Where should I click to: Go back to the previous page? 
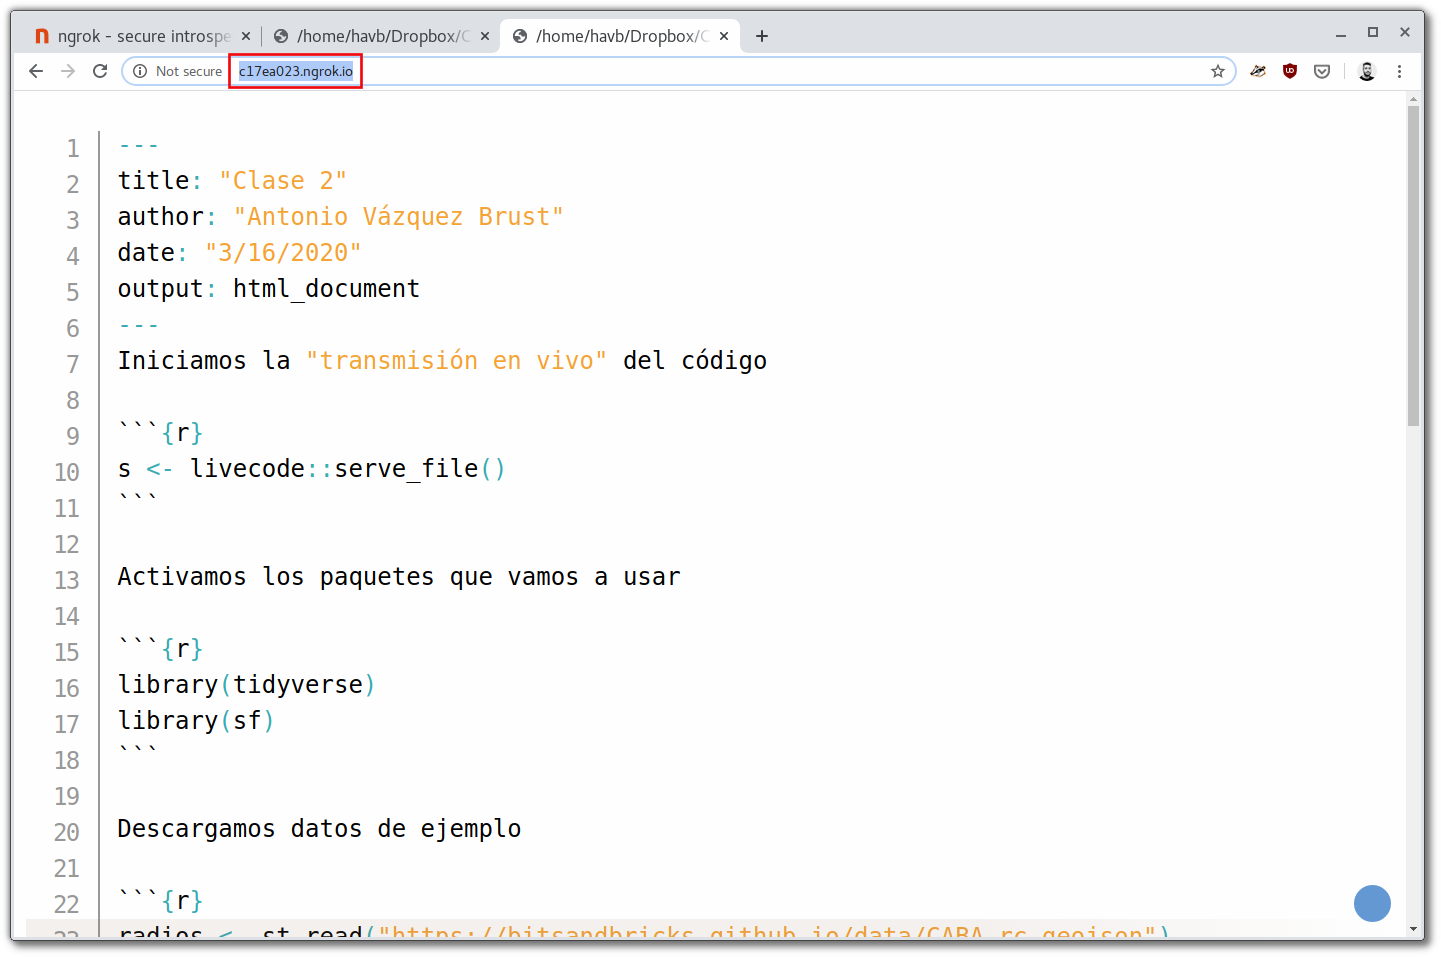(x=36, y=71)
